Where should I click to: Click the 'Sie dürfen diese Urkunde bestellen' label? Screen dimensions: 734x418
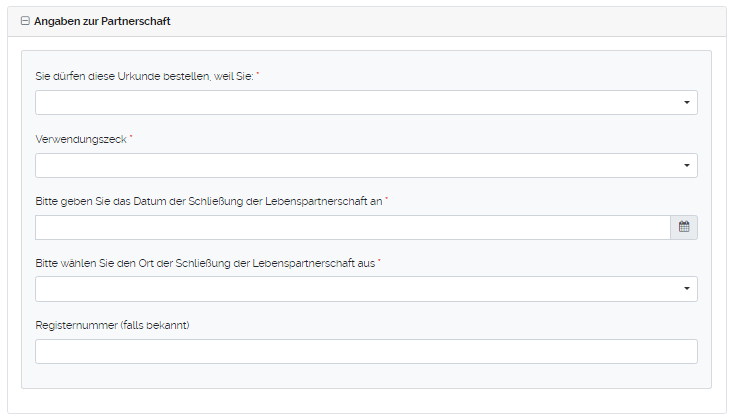(x=144, y=76)
